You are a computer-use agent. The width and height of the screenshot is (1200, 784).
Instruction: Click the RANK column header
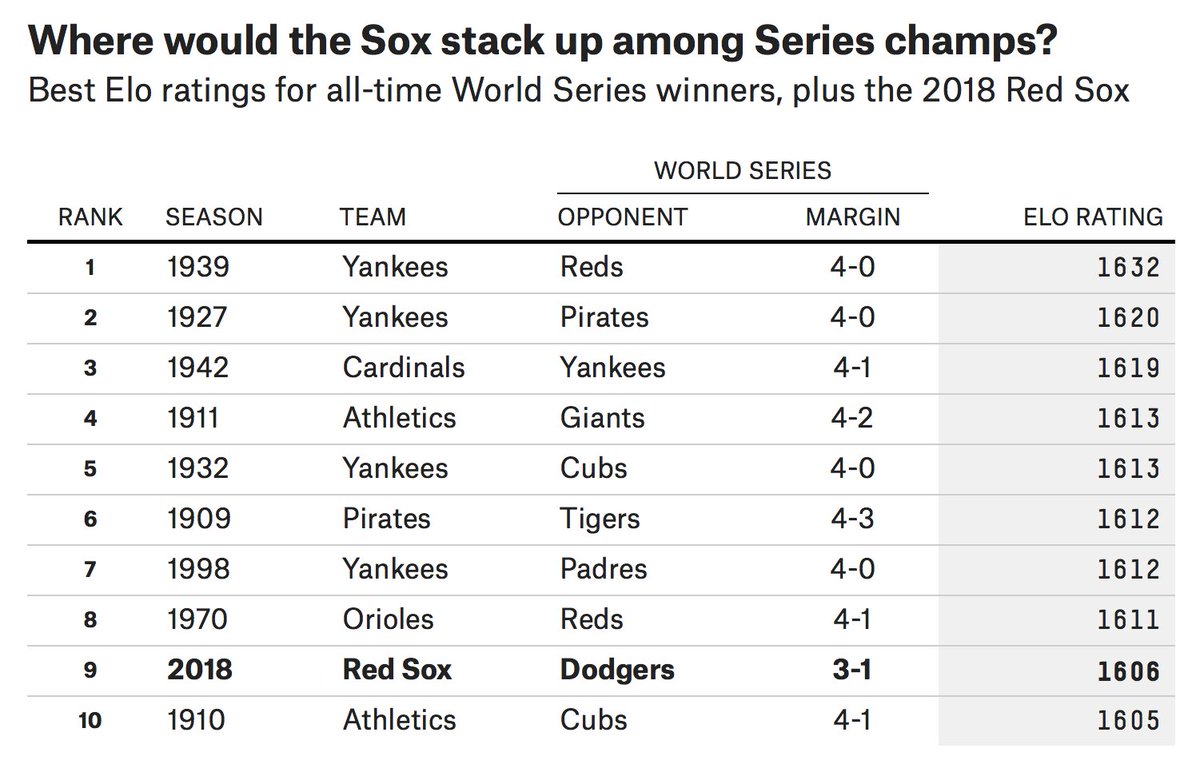click(90, 216)
